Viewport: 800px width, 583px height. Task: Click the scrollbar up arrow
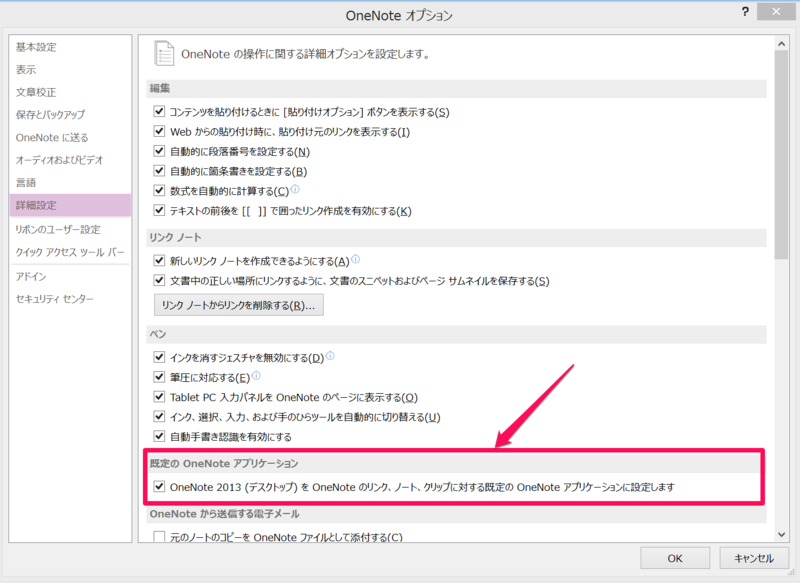point(781,44)
